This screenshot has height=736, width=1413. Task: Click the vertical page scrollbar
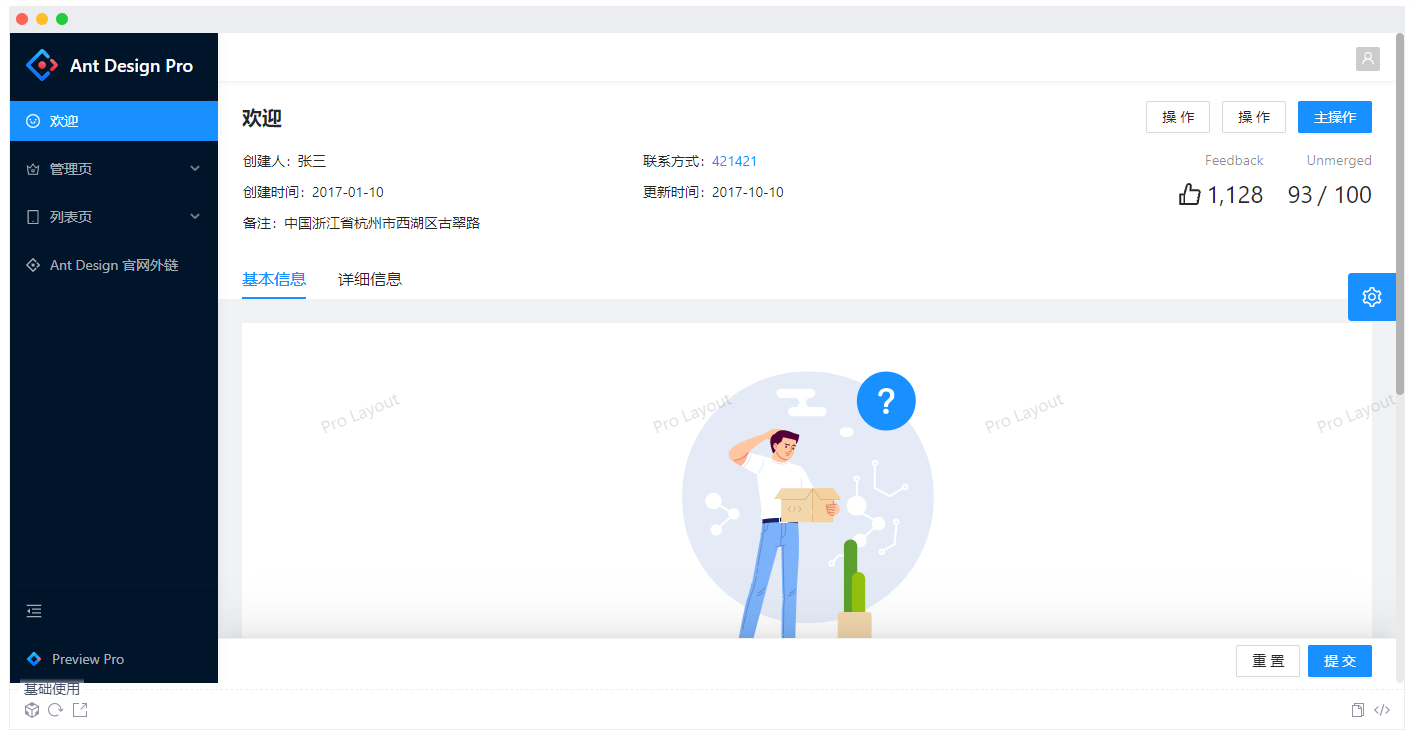(x=1400, y=215)
